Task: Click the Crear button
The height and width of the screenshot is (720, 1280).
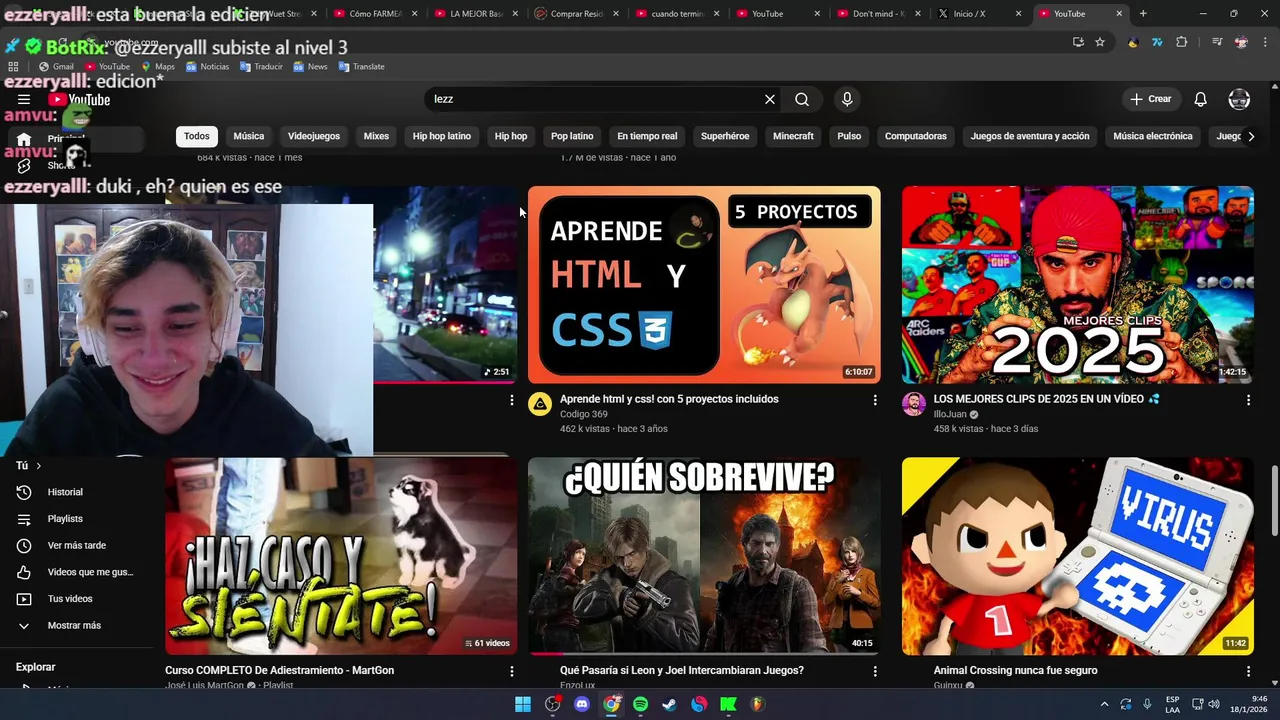Action: (1150, 99)
